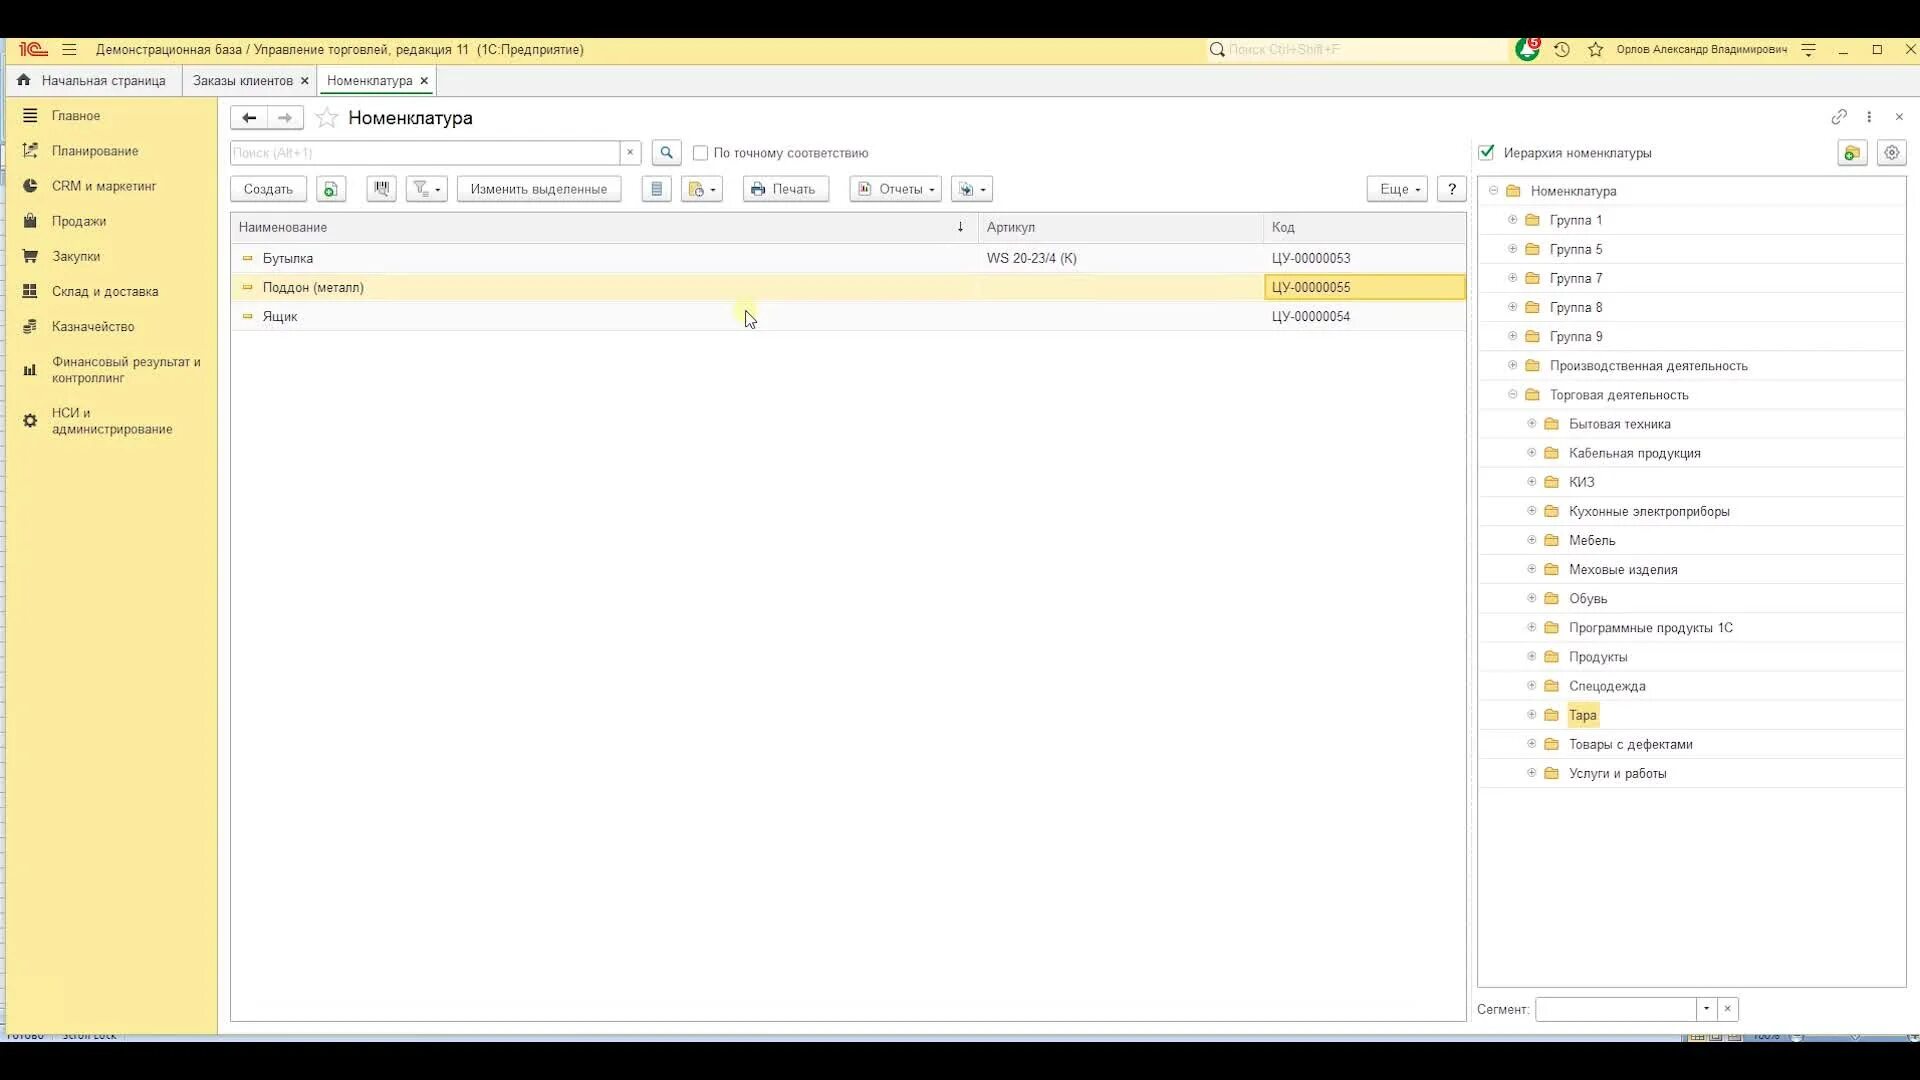1920x1080 pixels.
Task: Open the document-with-clock dropdown button
Action: pyautogui.click(x=702, y=189)
